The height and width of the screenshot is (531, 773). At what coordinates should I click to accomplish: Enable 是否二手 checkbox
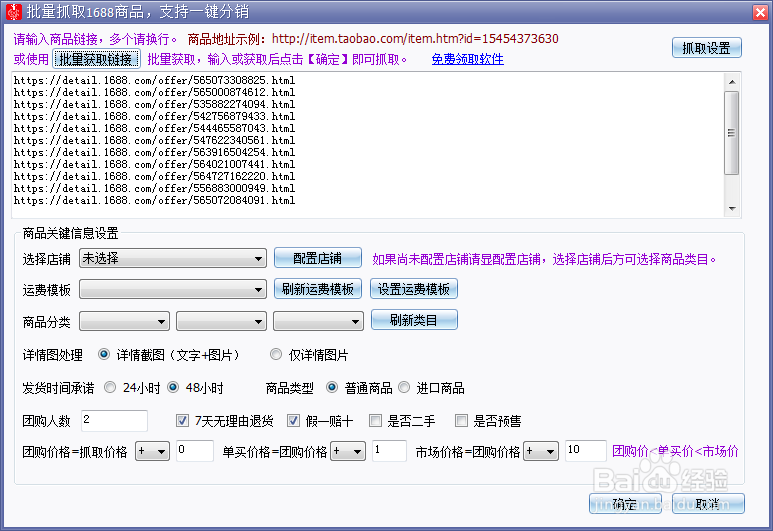375,421
